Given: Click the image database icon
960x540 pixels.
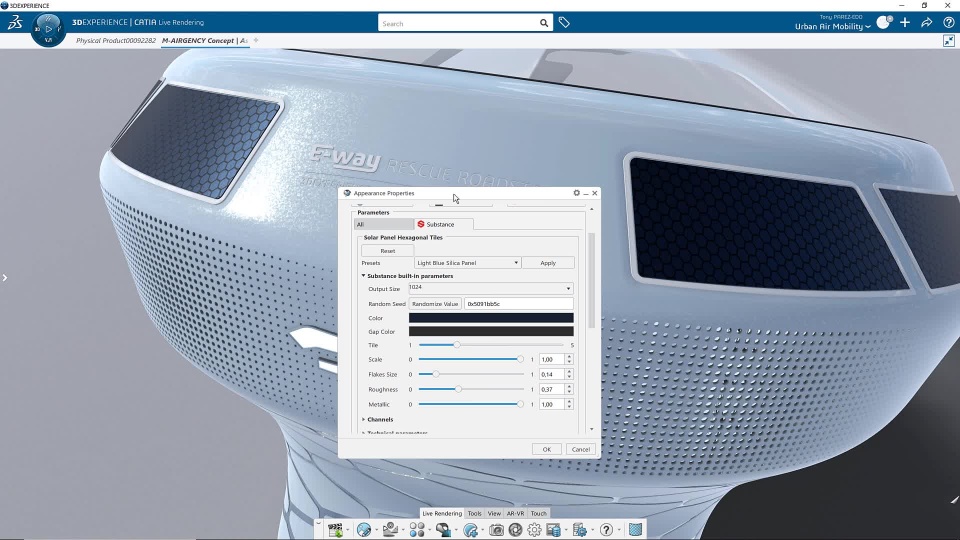Looking at the screenshot, I should pos(553,530).
